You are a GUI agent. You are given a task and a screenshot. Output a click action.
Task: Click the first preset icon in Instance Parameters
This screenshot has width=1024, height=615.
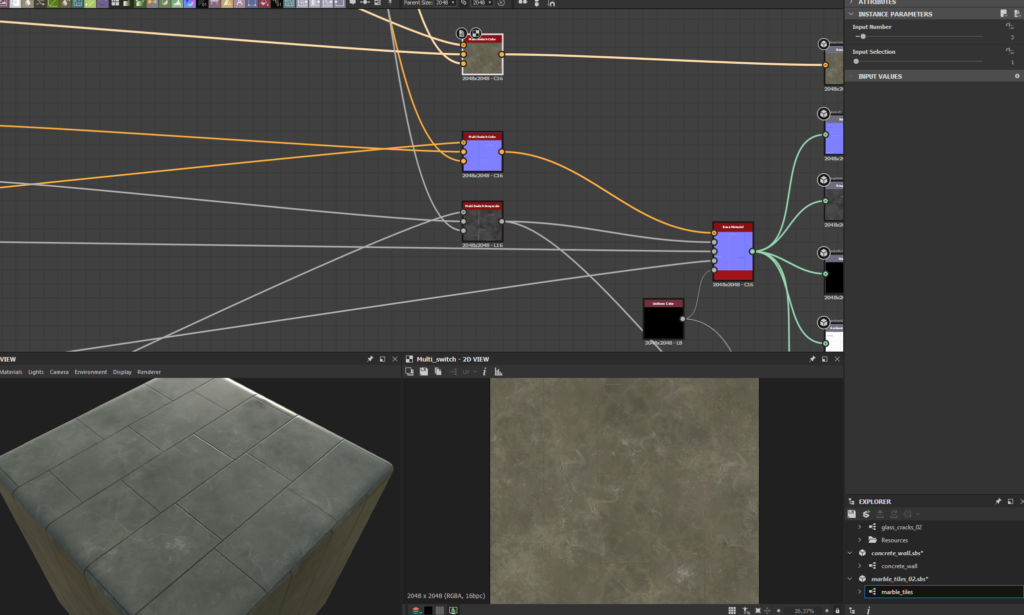point(1004,13)
